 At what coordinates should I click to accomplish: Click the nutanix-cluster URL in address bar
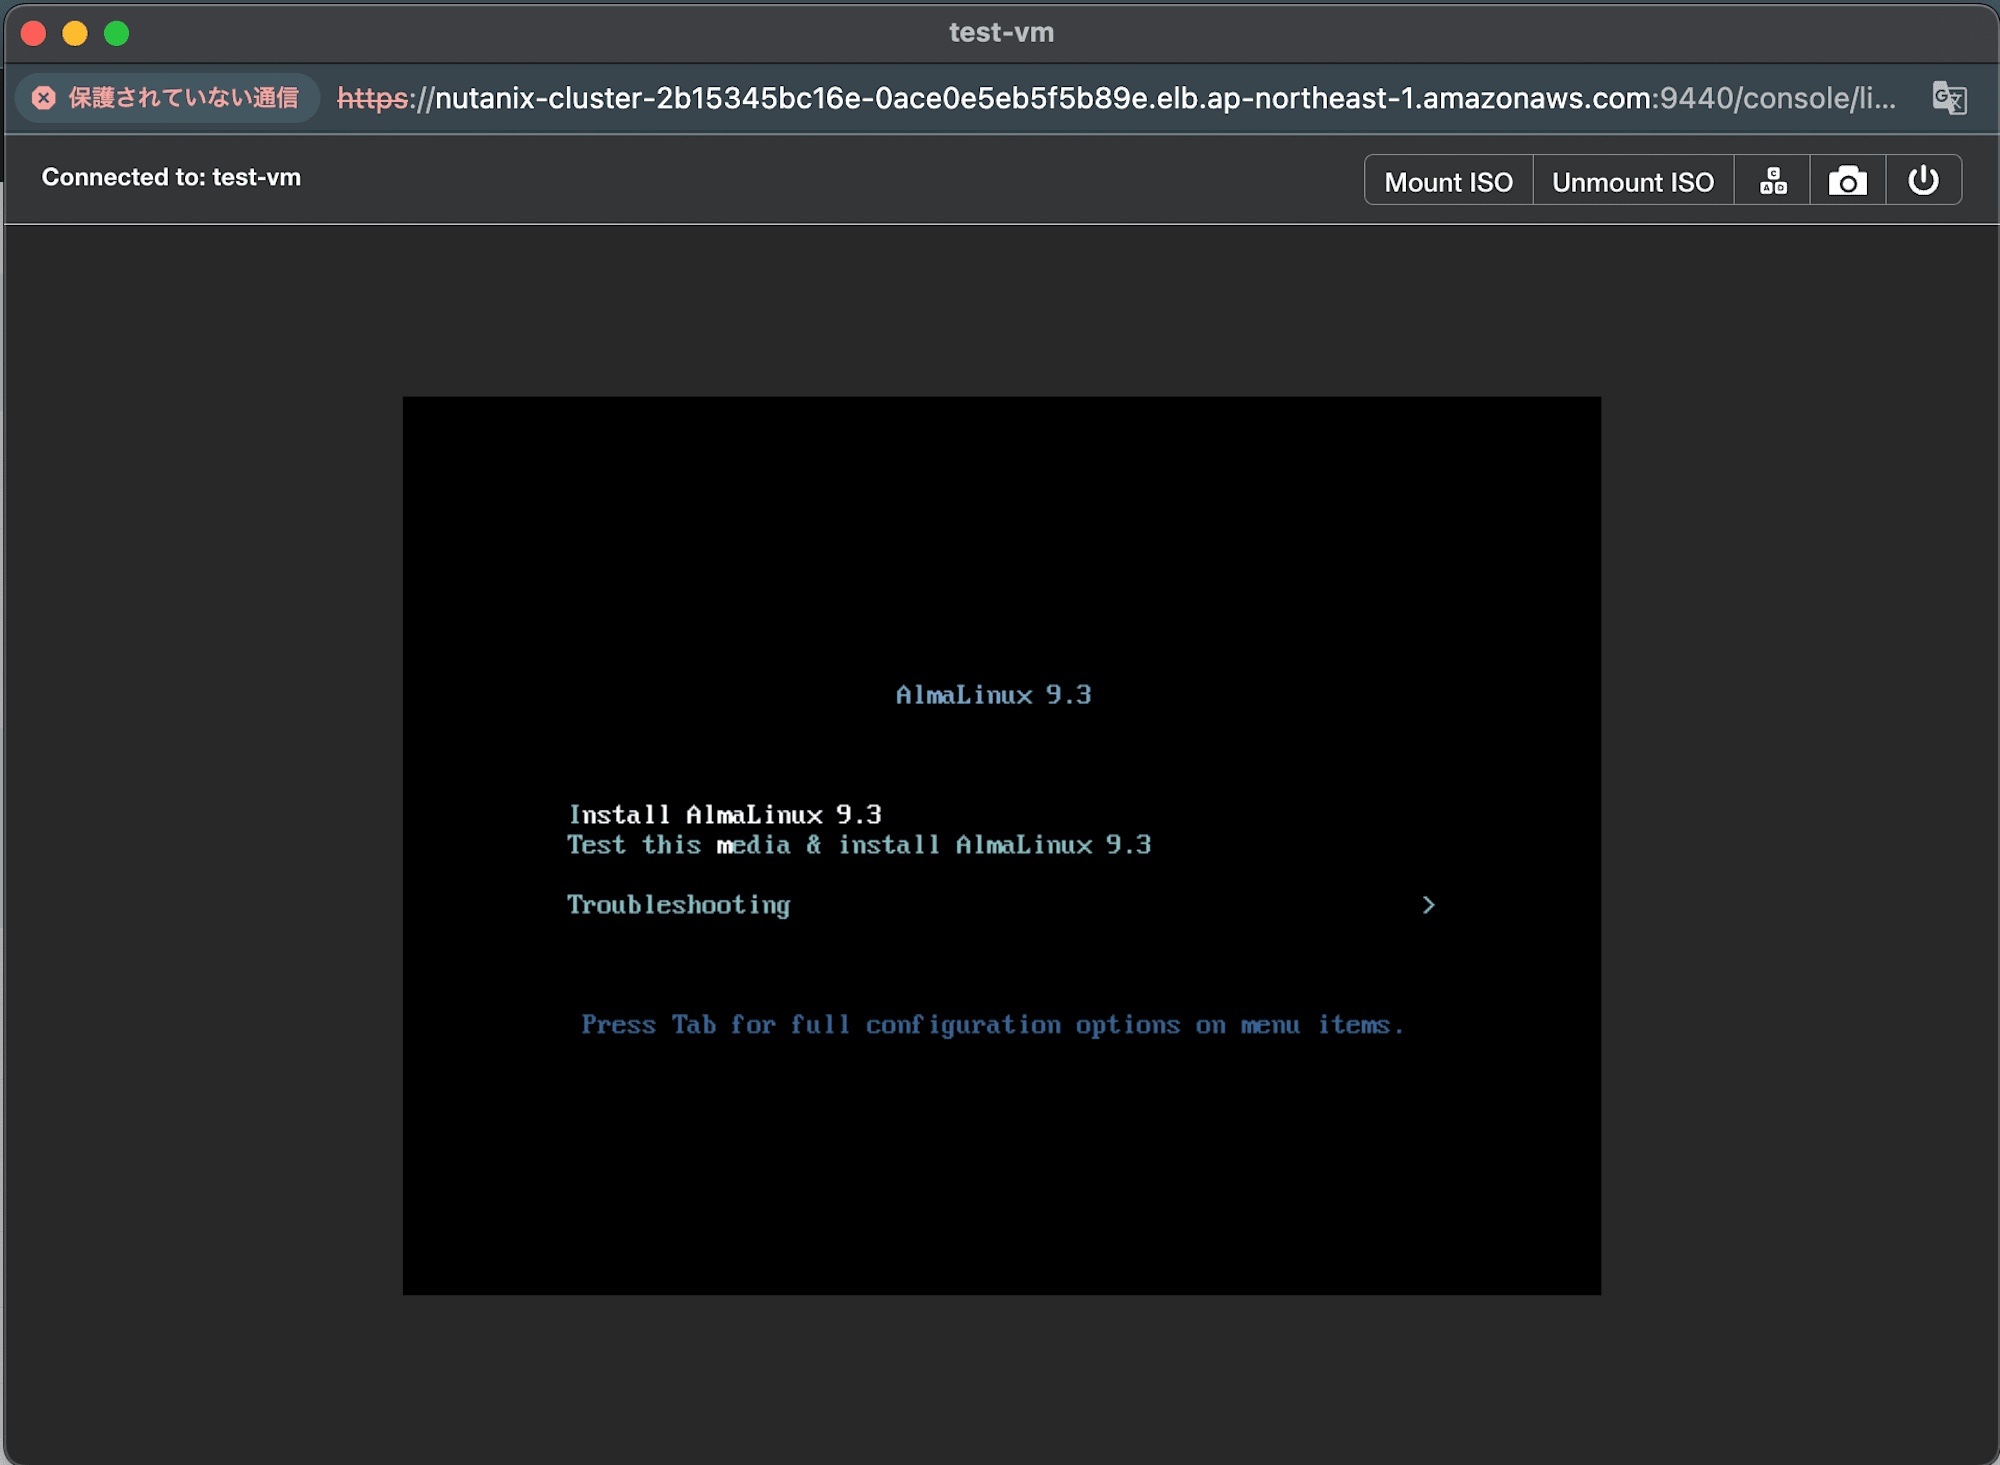click(x=1116, y=98)
